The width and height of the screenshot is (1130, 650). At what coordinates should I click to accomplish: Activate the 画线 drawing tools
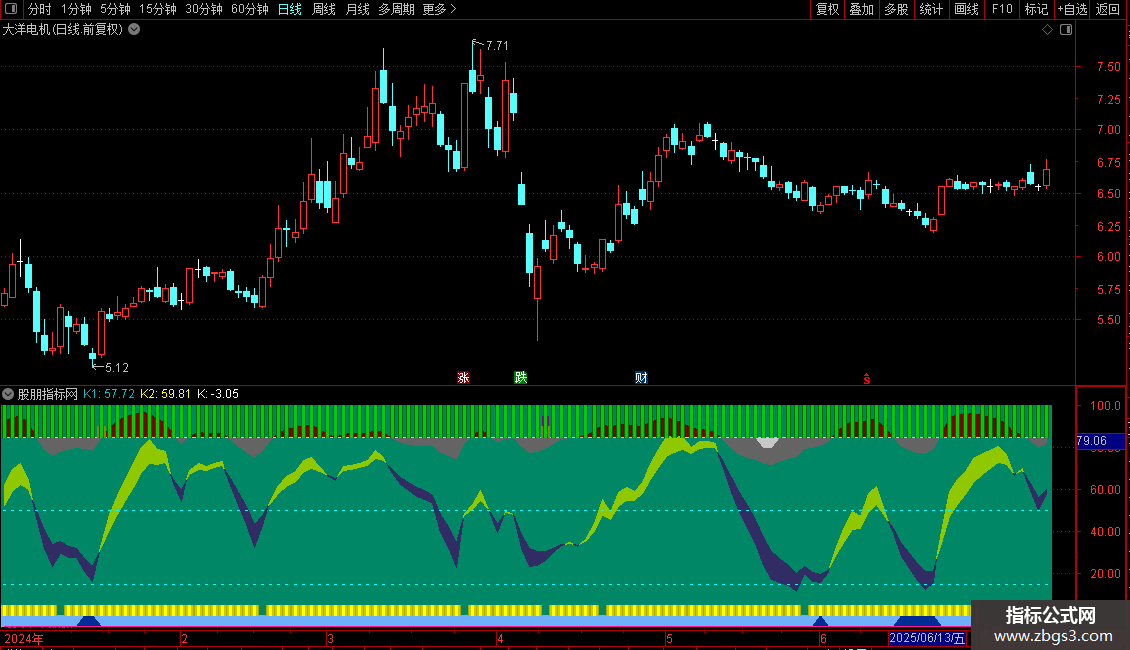coord(966,9)
